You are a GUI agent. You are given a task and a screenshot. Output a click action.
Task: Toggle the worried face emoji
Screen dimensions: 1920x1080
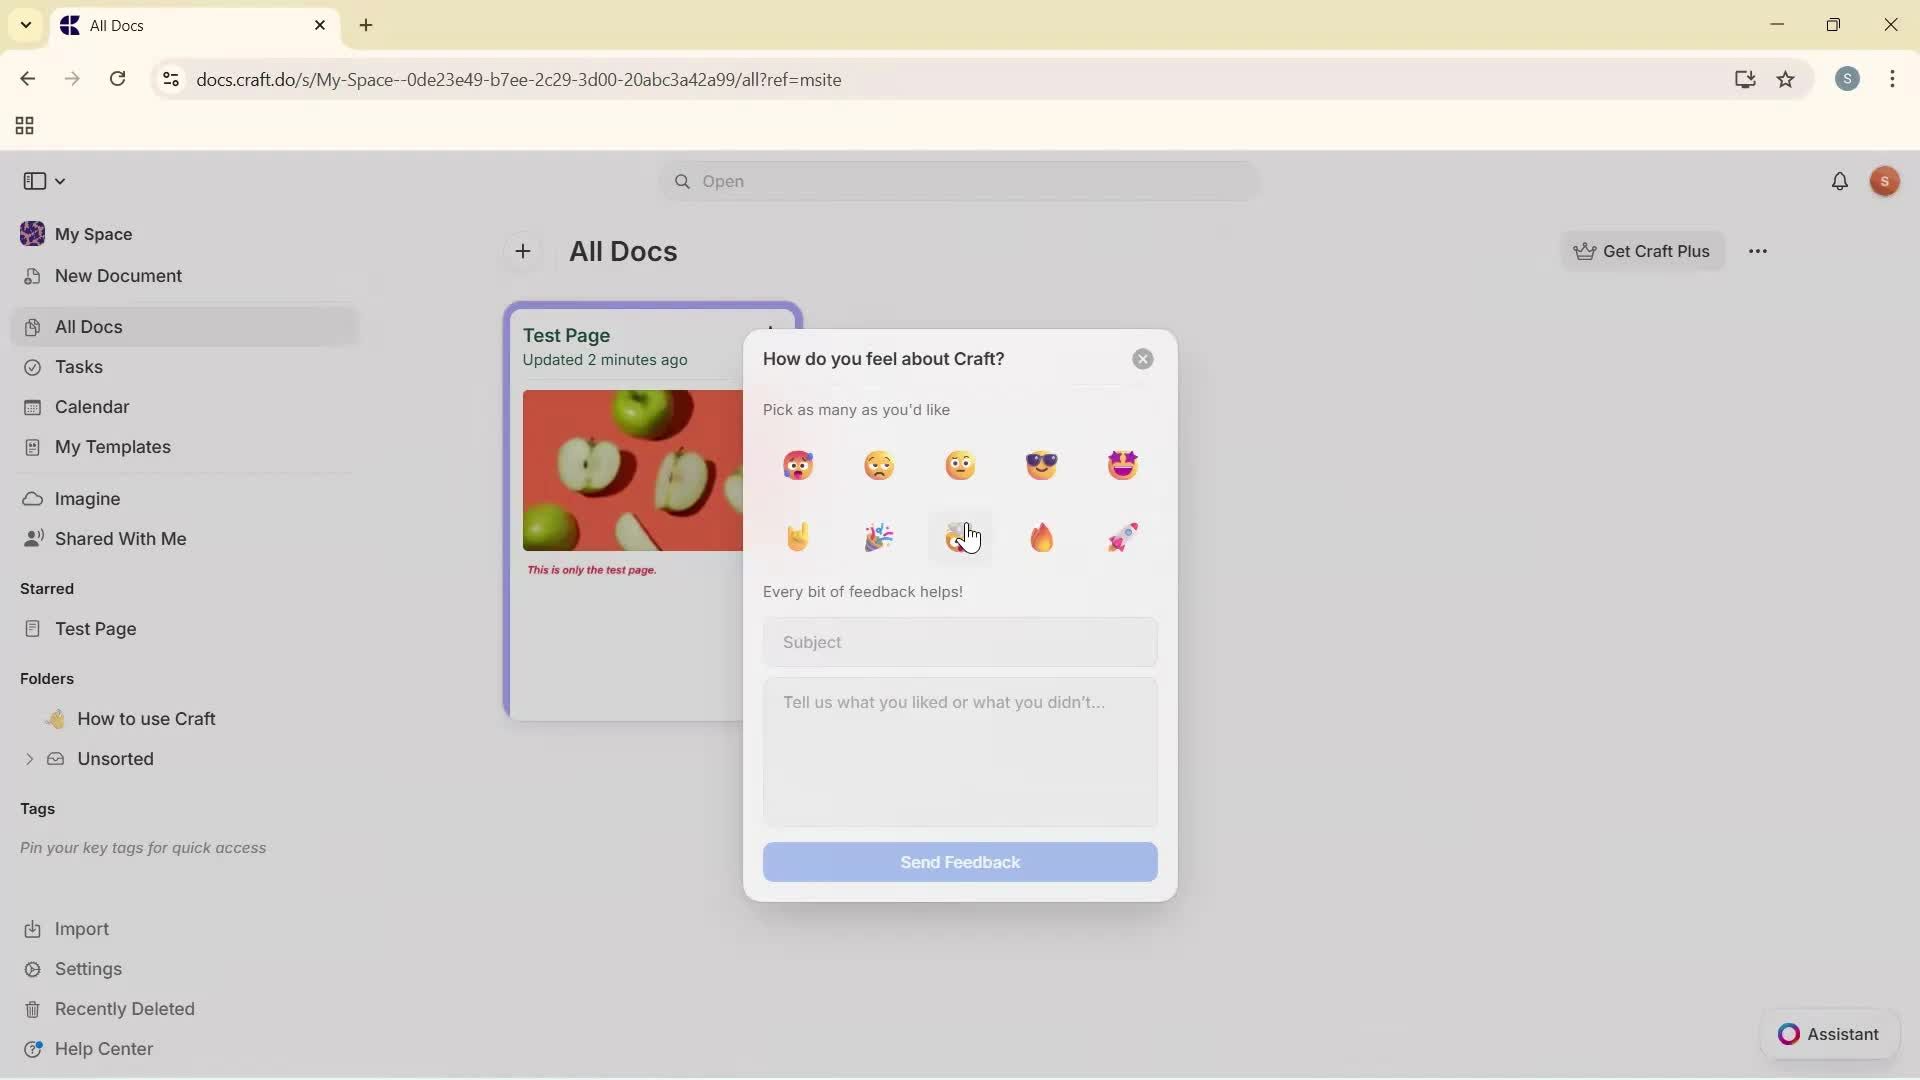click(x=879, y=464)
